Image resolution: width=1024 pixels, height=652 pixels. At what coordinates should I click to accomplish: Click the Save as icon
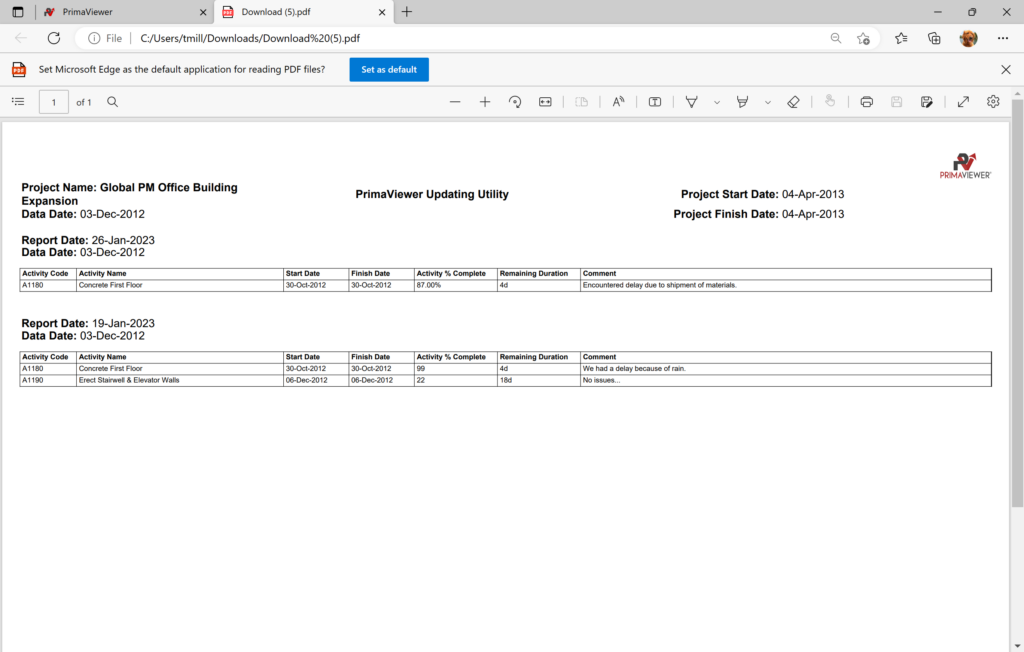pos(927,102)
